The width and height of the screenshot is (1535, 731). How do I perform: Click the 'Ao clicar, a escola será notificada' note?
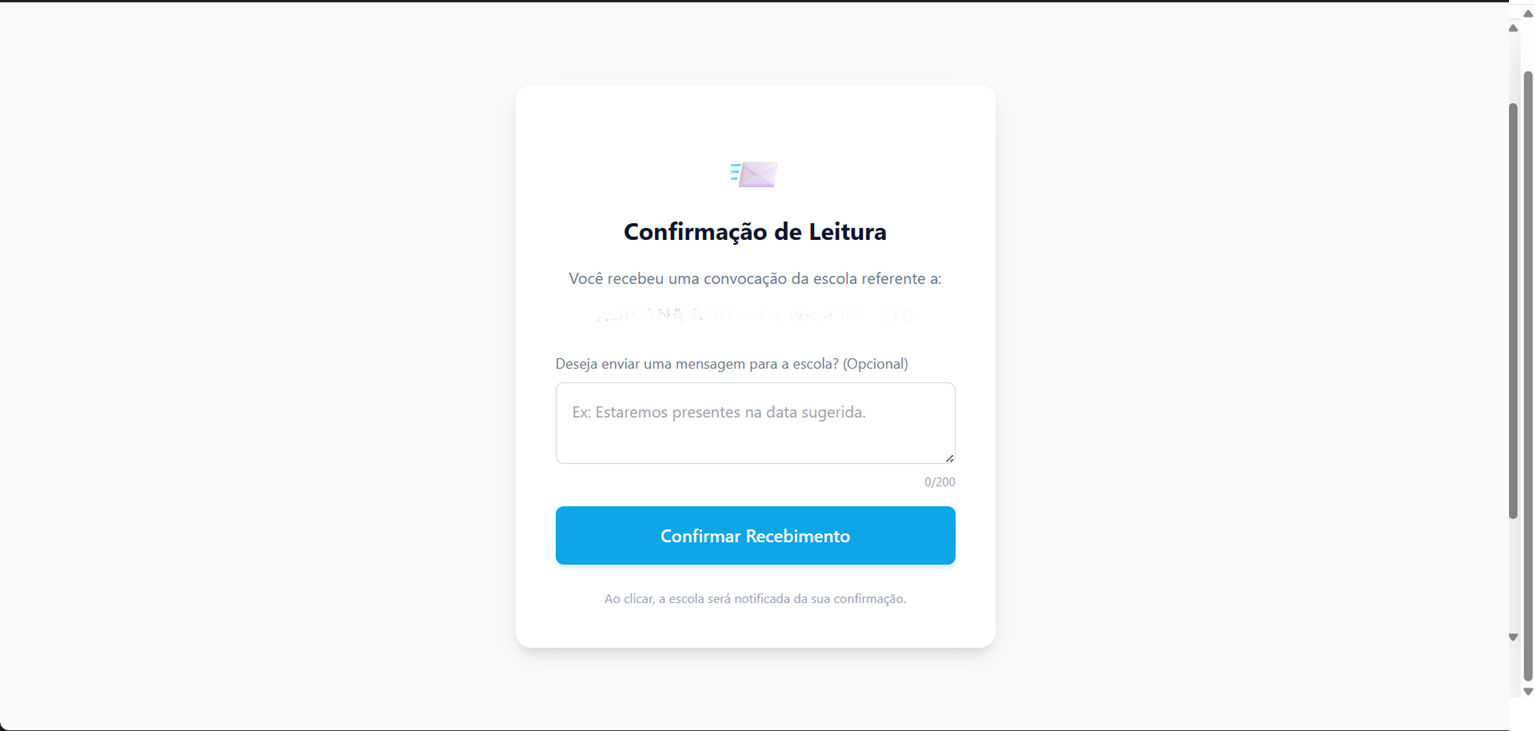(755, 599)
